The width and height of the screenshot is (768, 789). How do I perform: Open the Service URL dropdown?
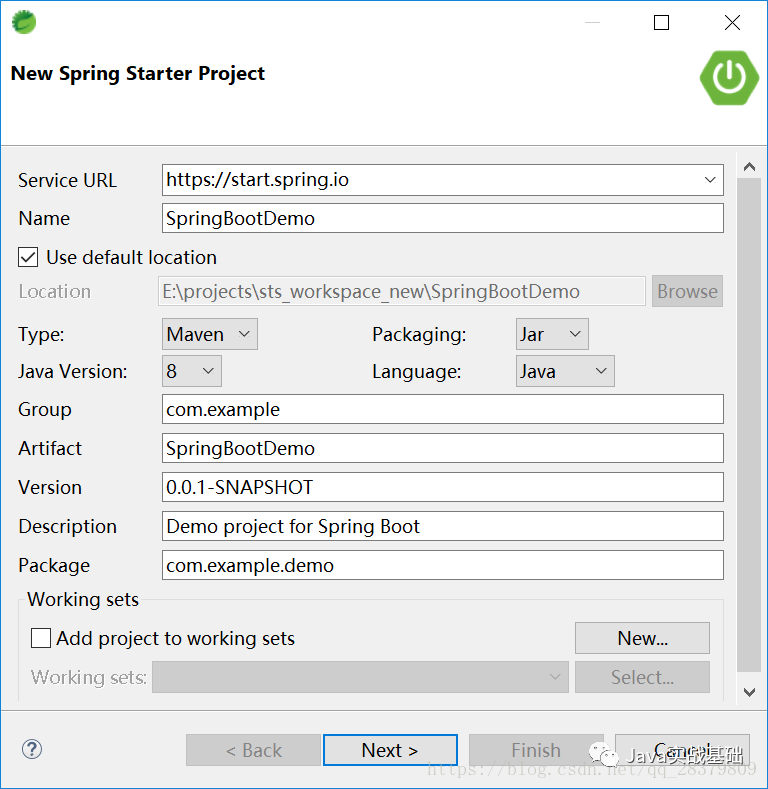point(710,180)
